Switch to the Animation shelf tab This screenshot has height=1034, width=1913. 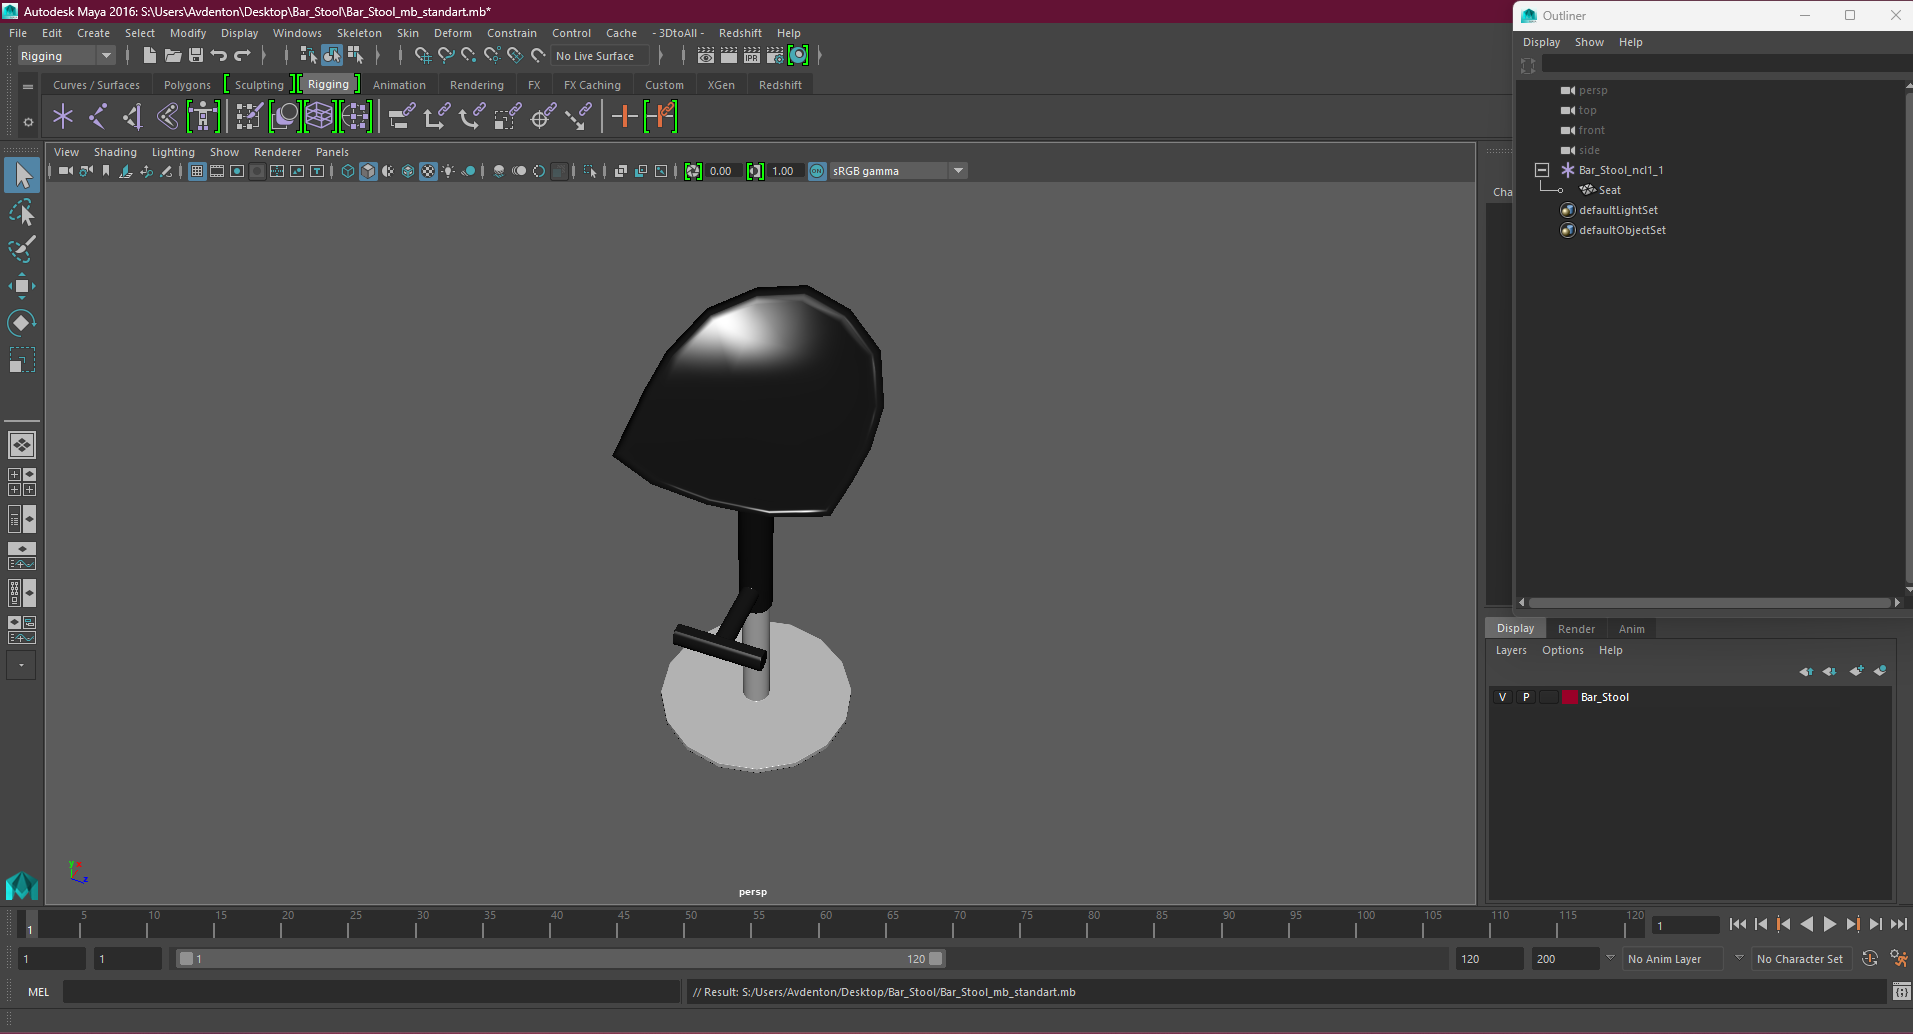(x=399, y=85)
